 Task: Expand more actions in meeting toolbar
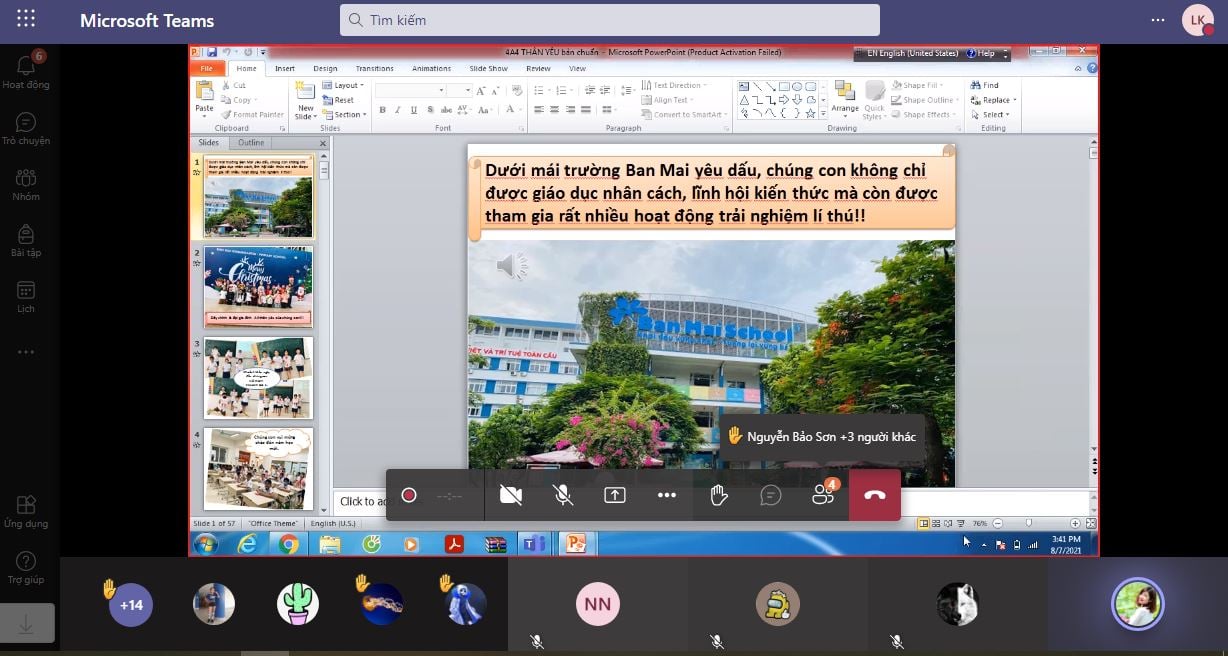(667, 495)
